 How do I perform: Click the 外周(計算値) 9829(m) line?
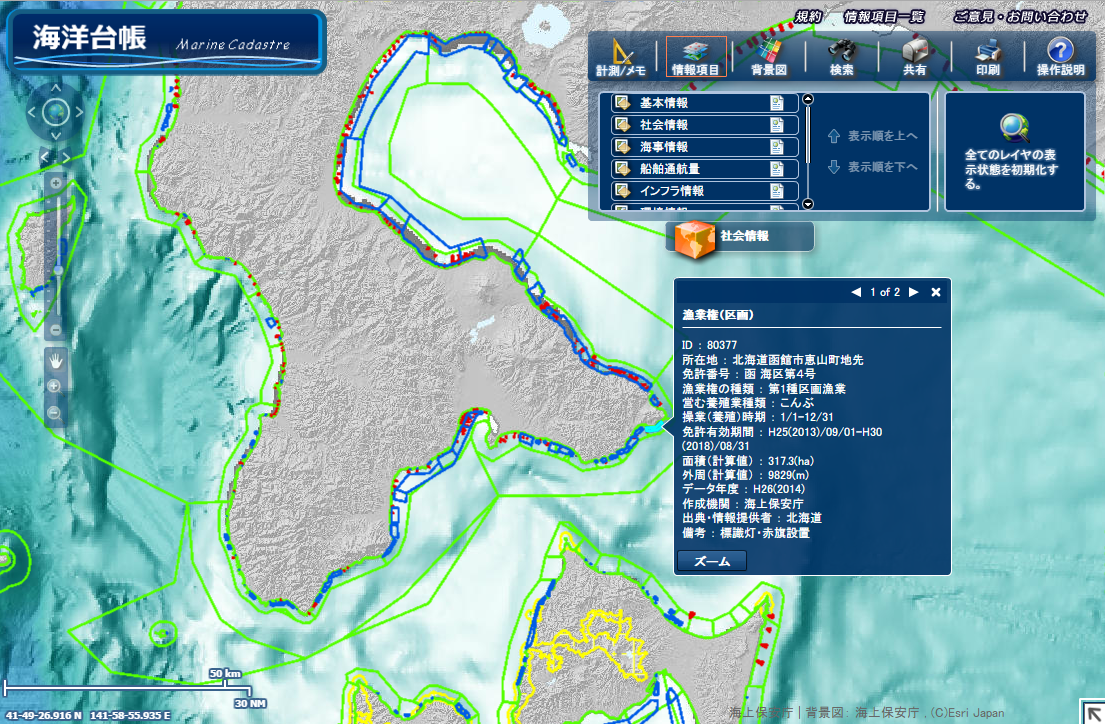(x=746, y=475)
